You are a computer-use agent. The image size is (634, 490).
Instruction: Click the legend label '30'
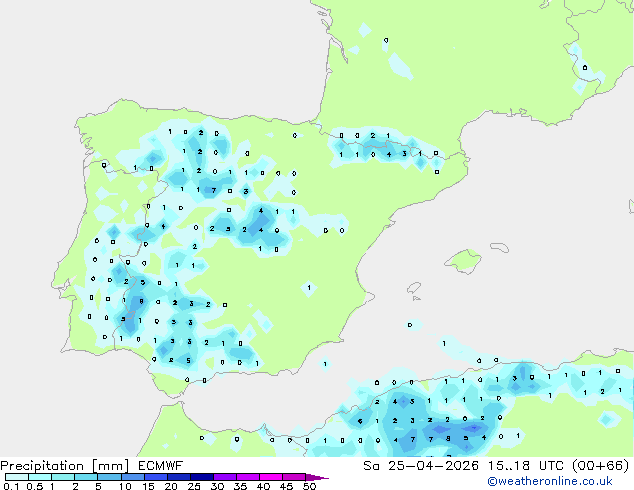pos(217,486)
